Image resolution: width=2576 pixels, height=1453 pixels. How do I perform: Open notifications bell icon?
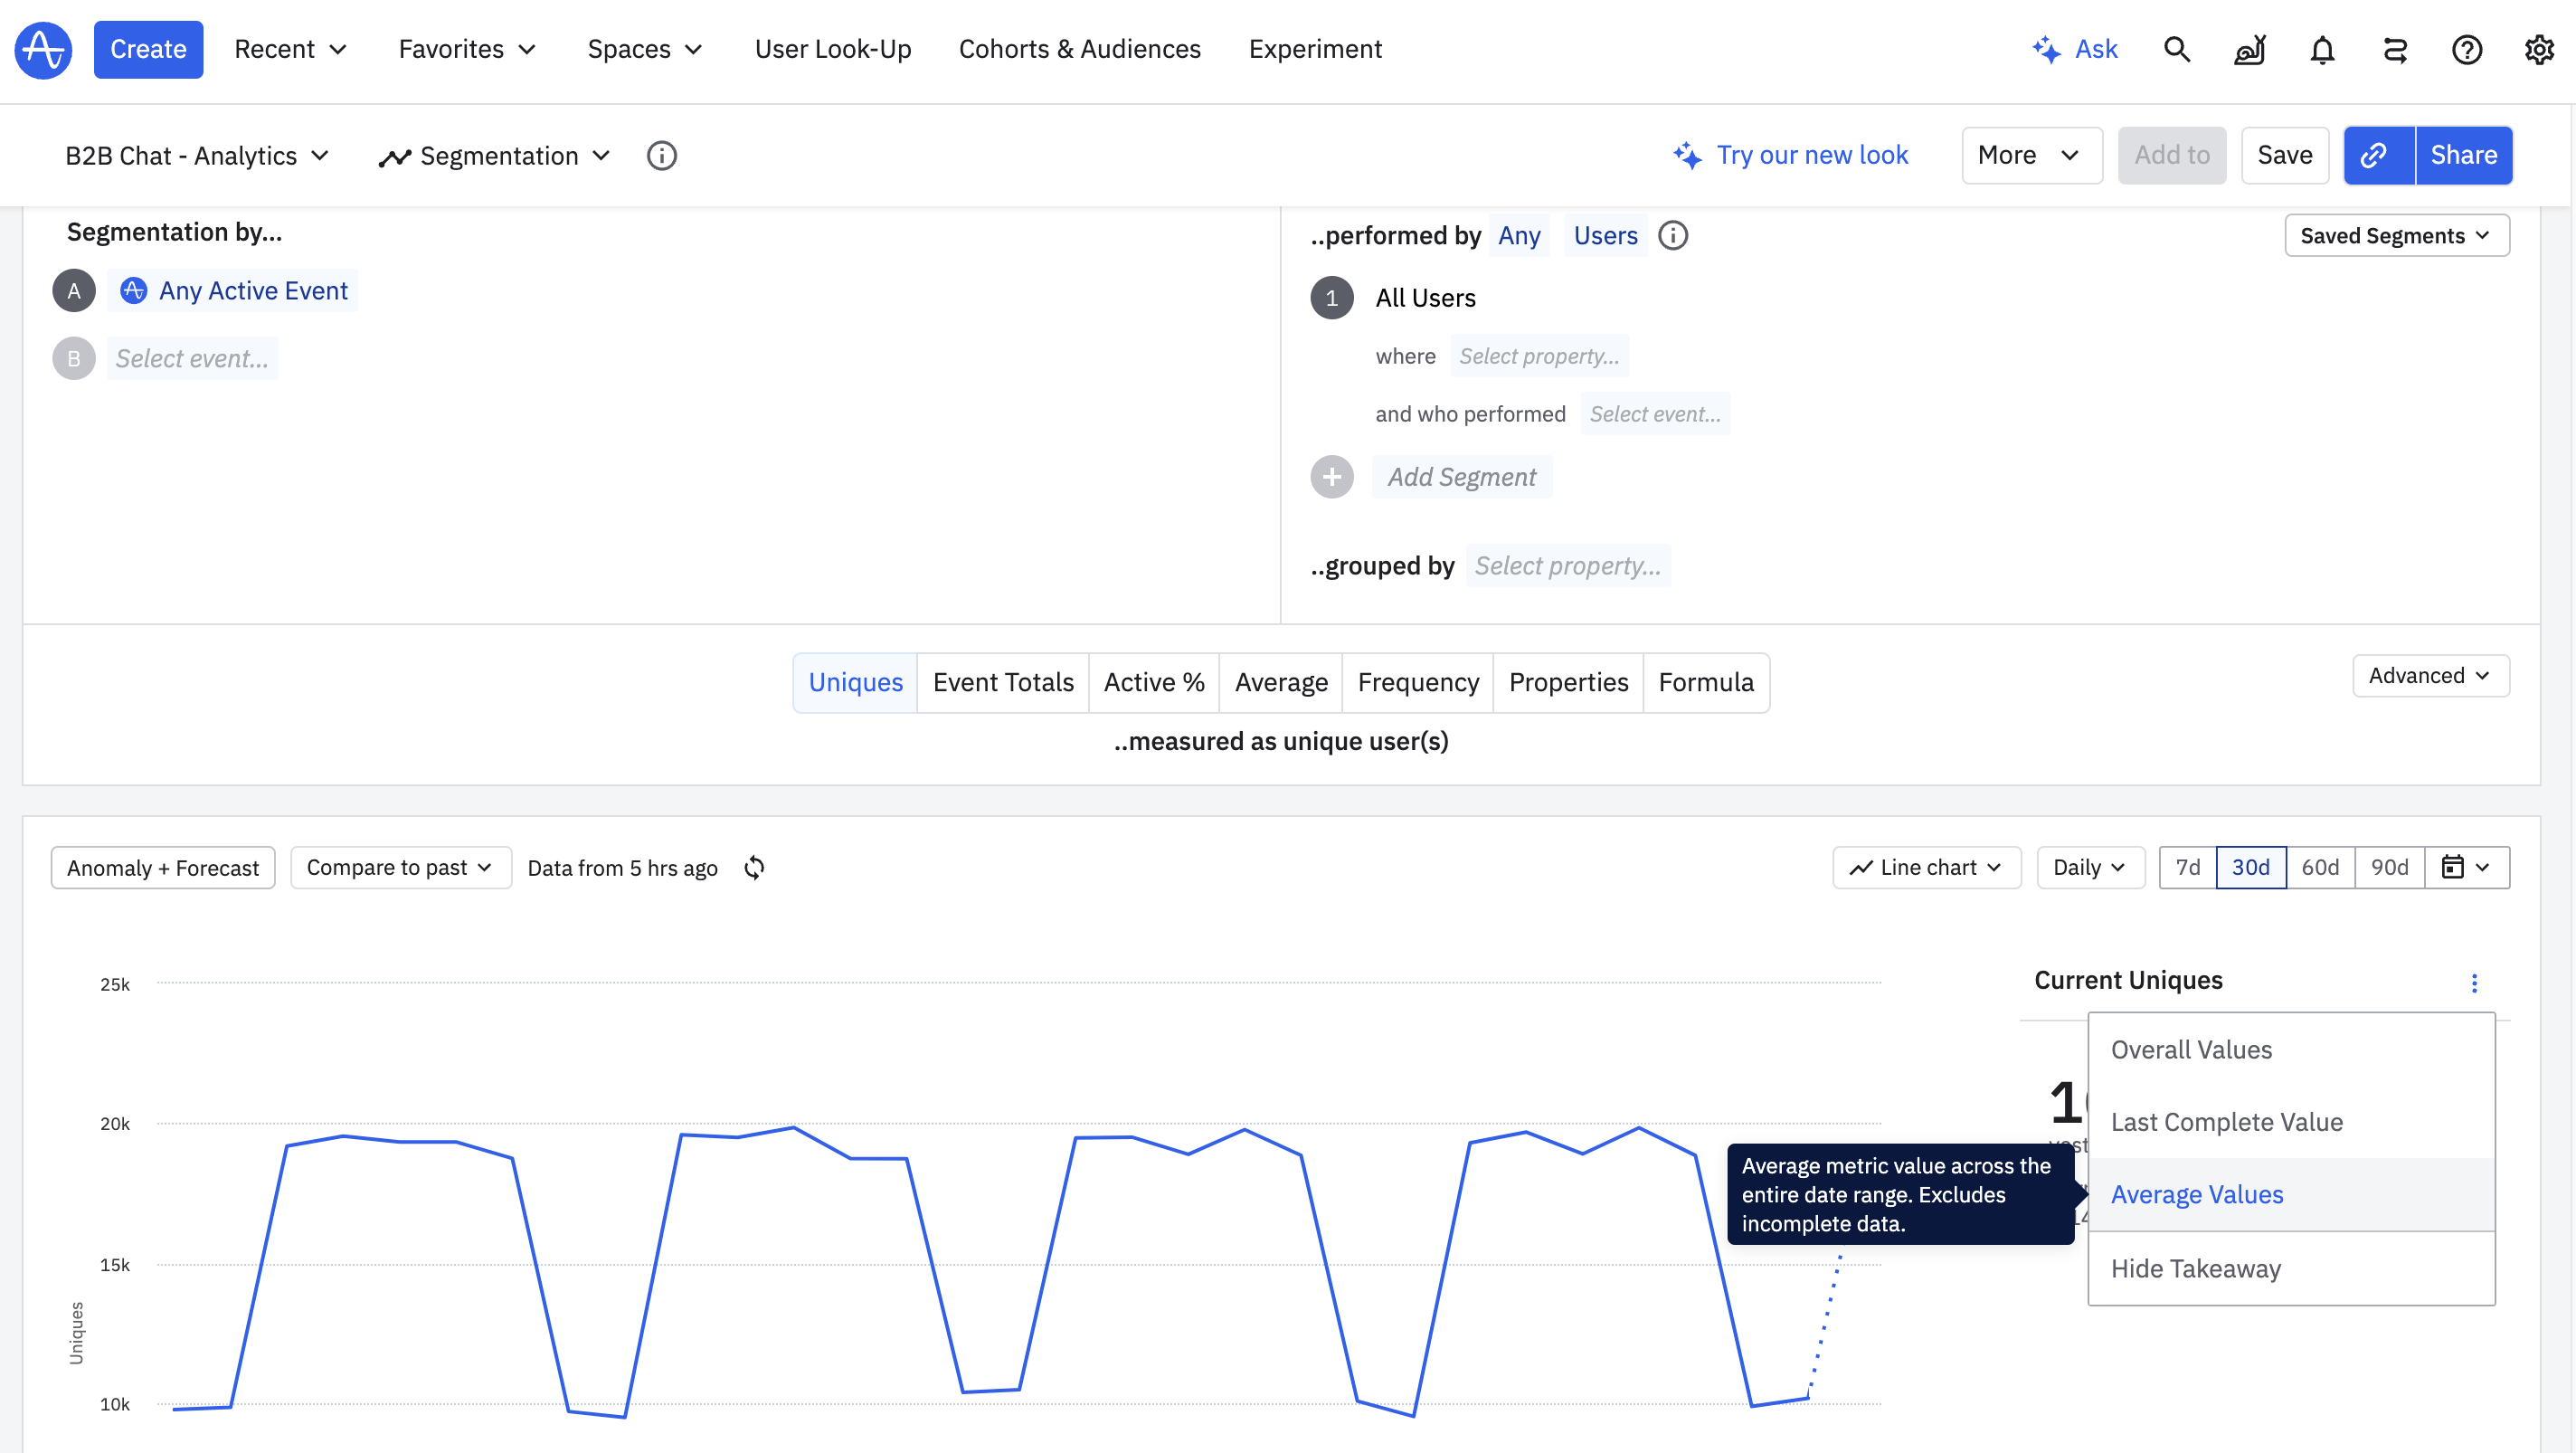[x=2322, y=49]
